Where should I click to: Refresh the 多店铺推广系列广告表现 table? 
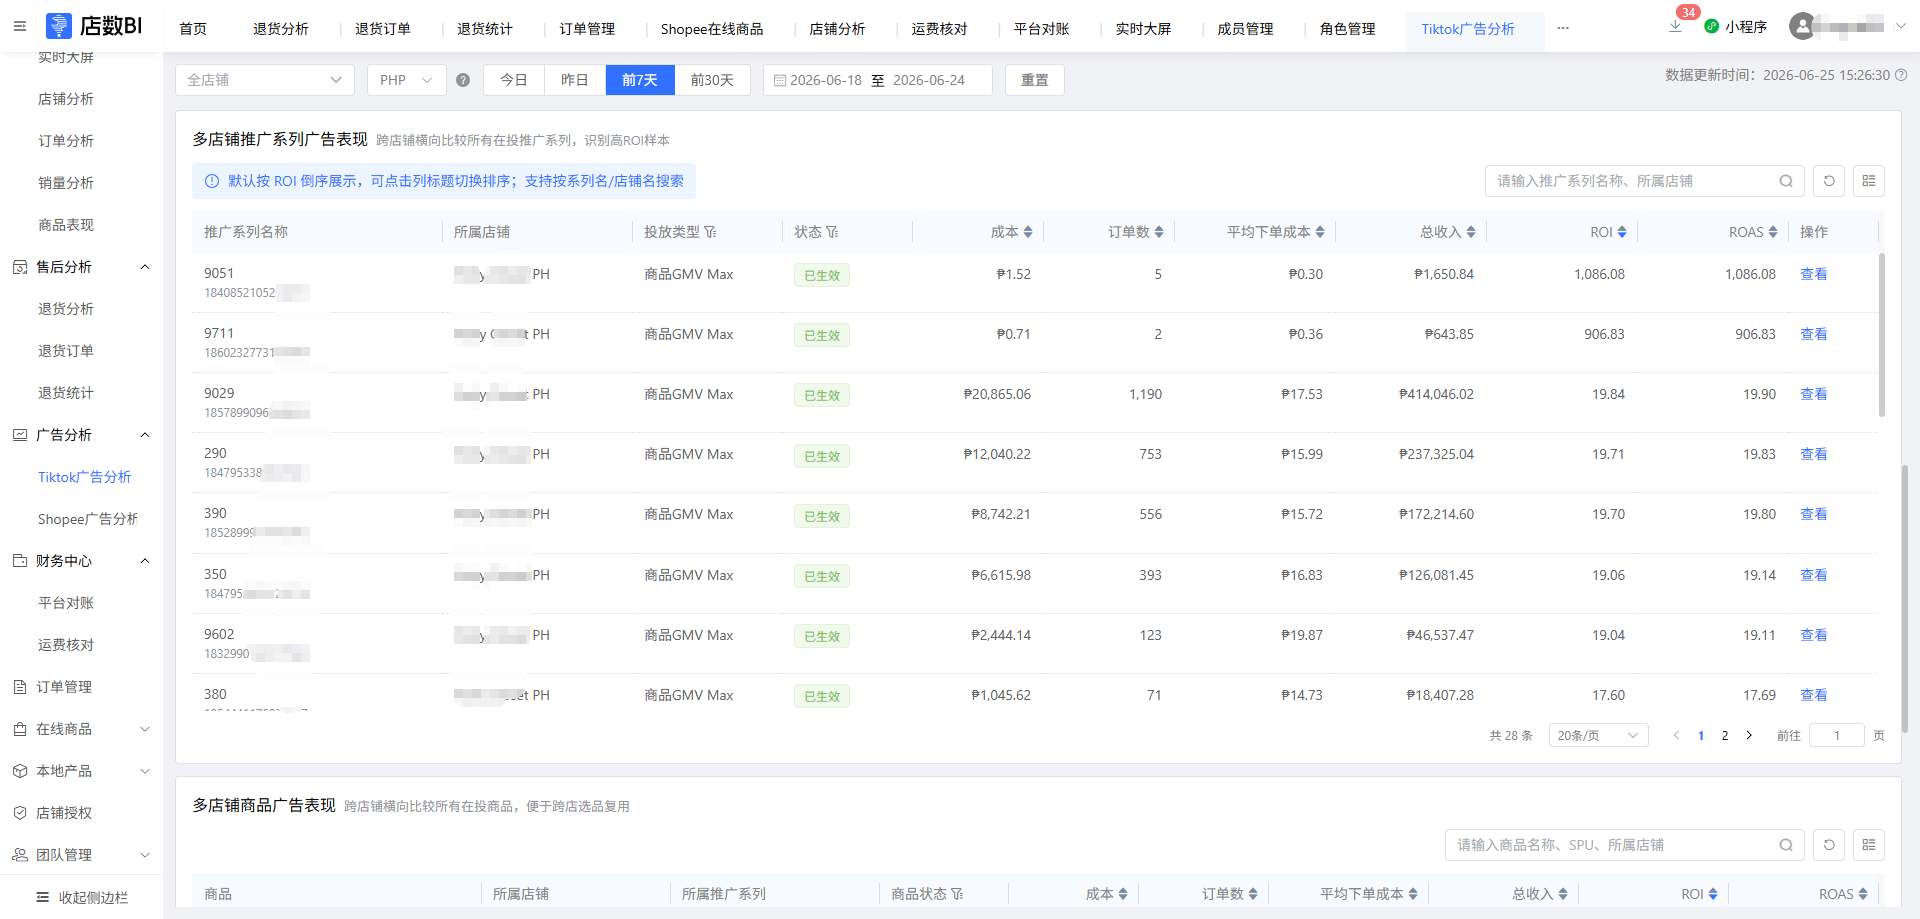point(1829,181)
